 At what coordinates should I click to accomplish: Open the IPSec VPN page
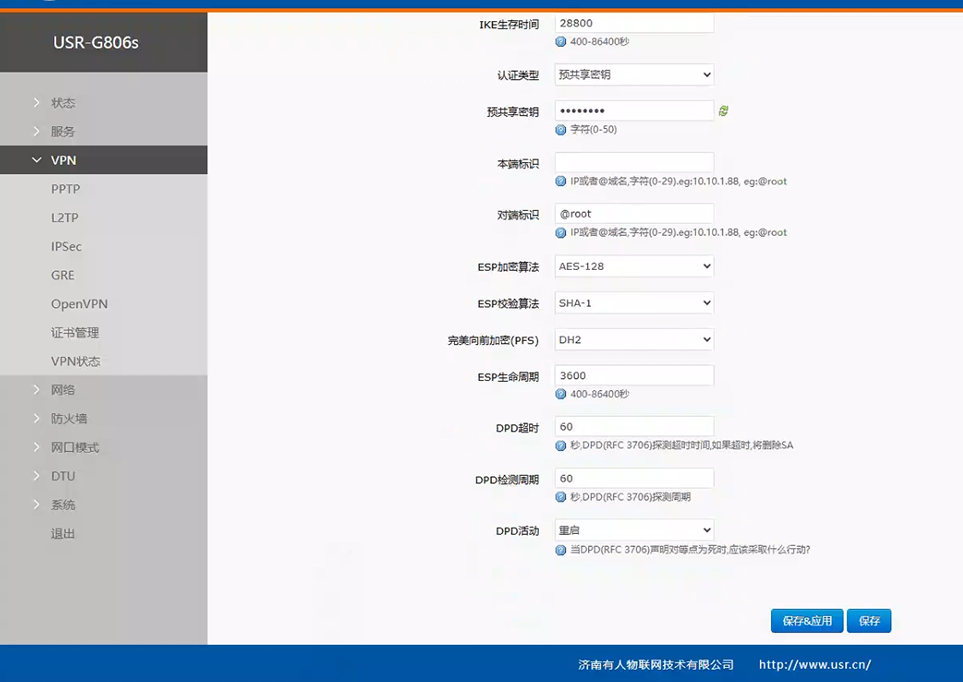click(66, 246)
